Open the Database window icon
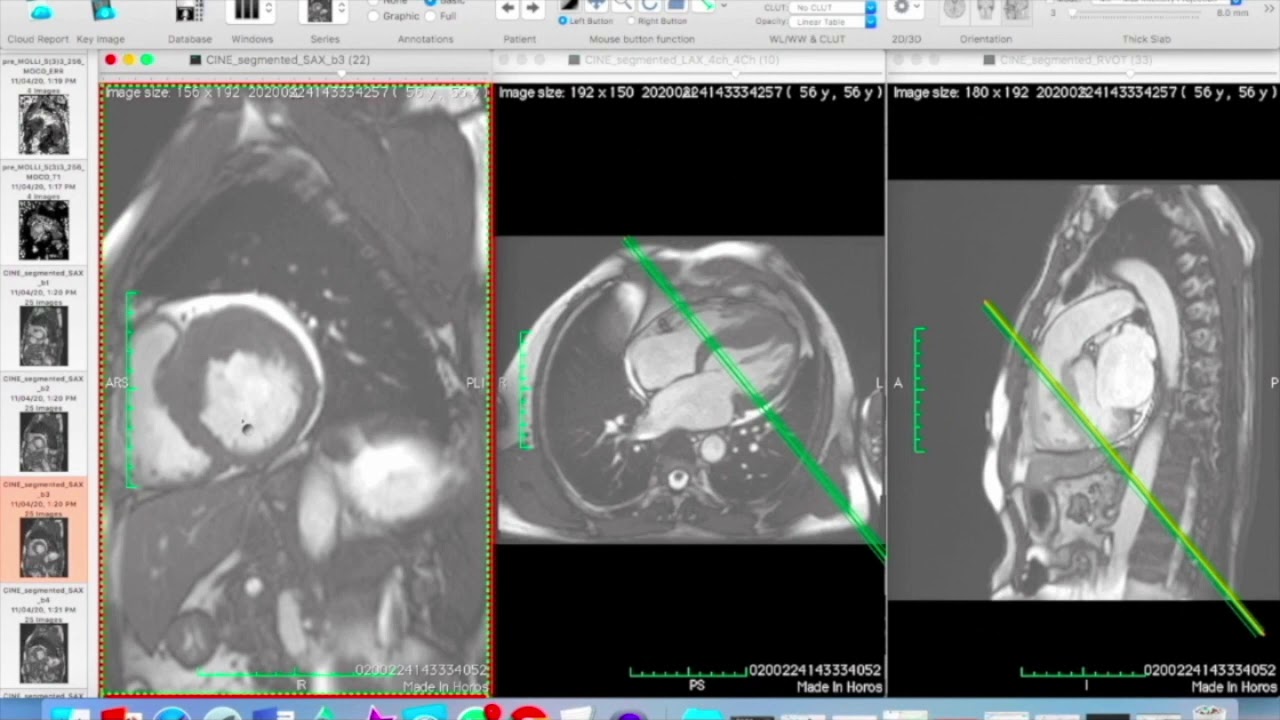The height and width of the screenshot is (720, 1280). [x=189, y=12]
